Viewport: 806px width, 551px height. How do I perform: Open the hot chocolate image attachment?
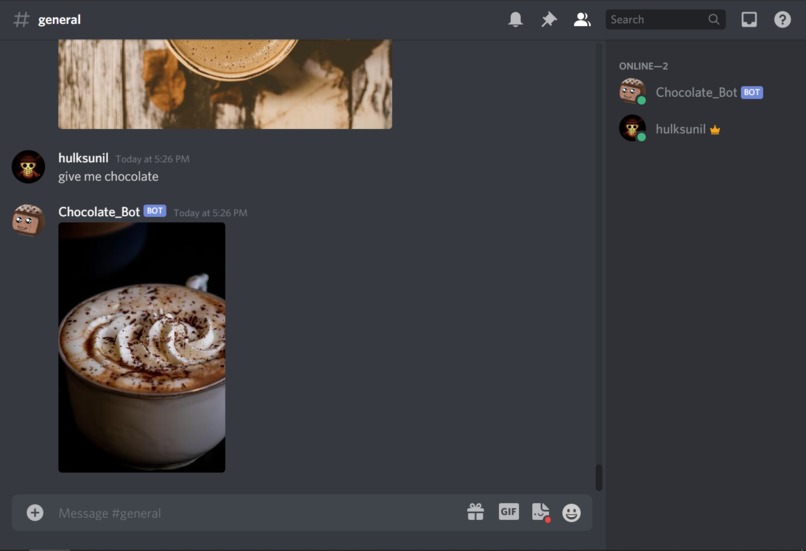click(x=142, y=347)
